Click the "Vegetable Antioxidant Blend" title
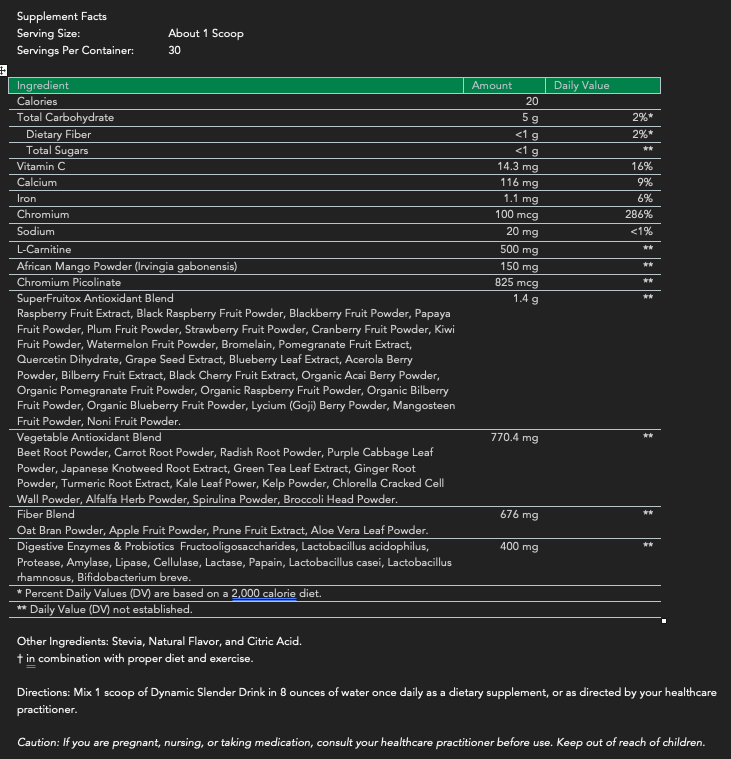 tap(89, 438)
